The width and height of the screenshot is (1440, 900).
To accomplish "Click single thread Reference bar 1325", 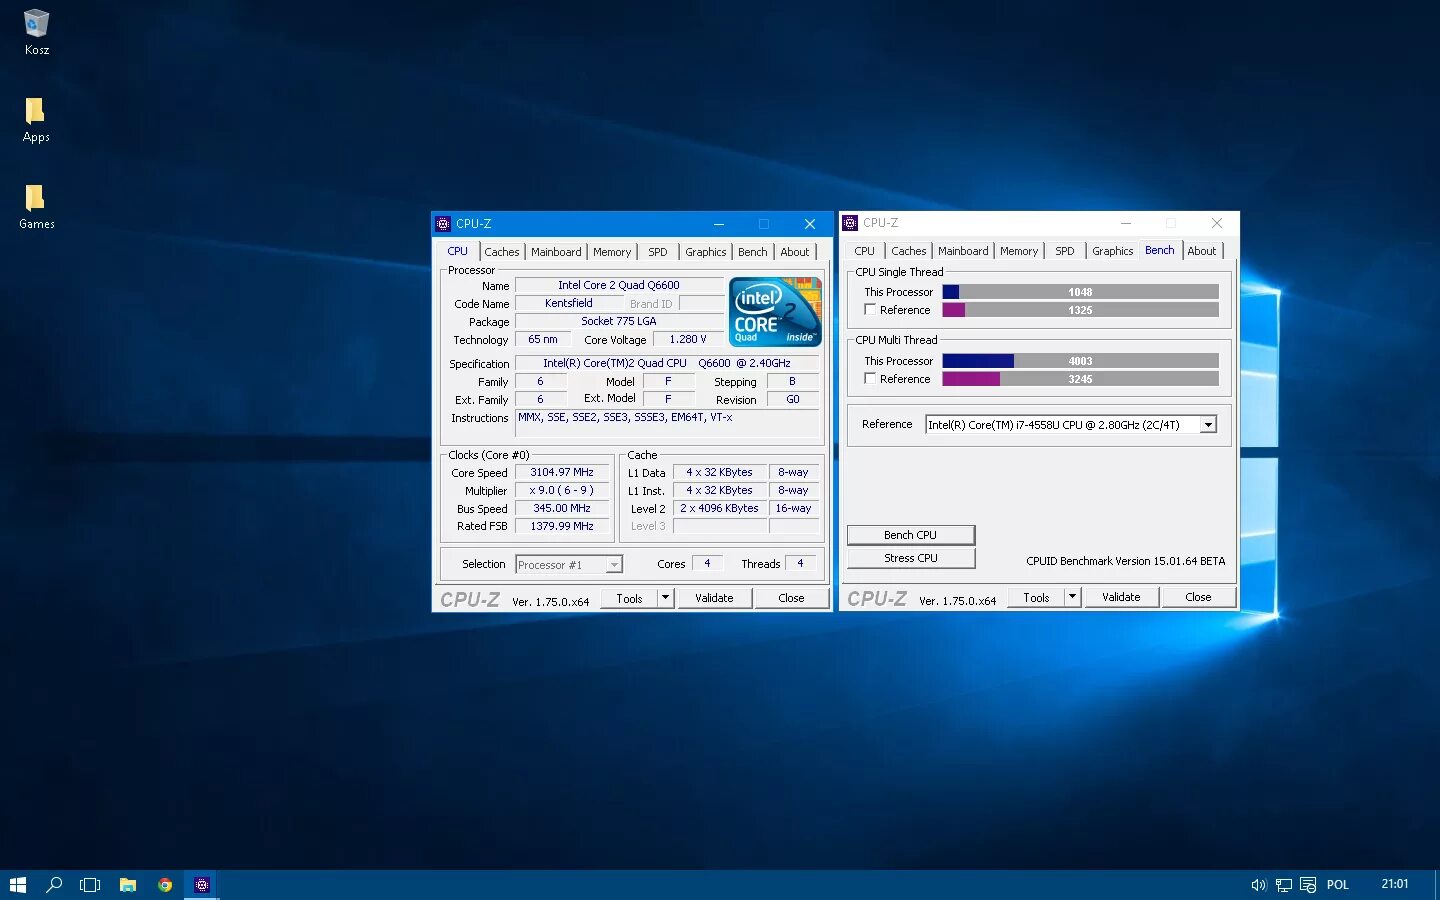I will (1081, 310).
